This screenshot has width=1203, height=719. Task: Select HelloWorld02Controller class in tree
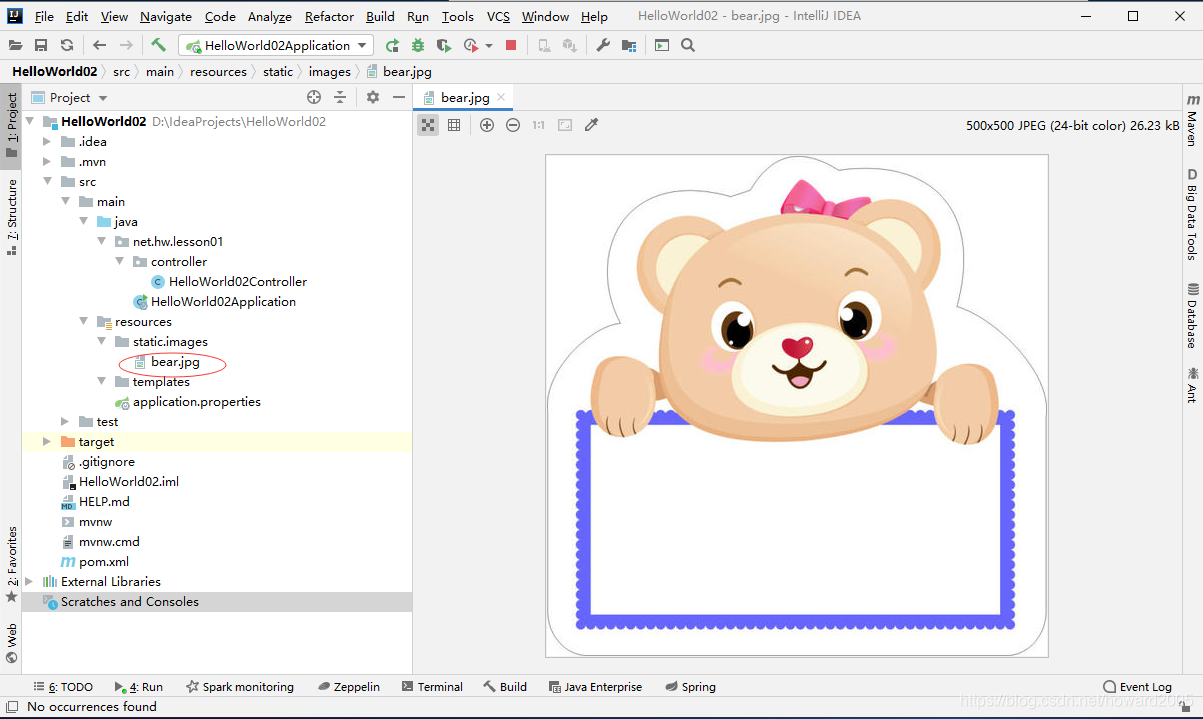click(237, 282)
